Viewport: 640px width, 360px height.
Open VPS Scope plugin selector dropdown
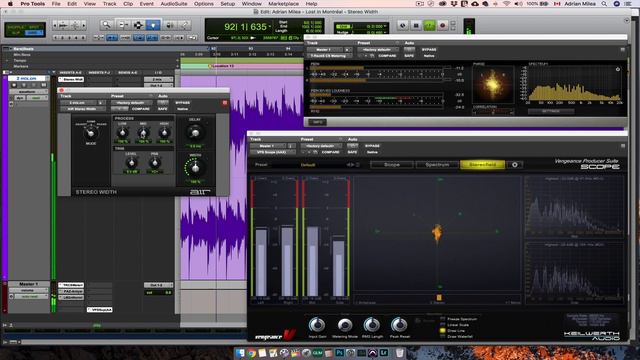(x=273, y=152)
